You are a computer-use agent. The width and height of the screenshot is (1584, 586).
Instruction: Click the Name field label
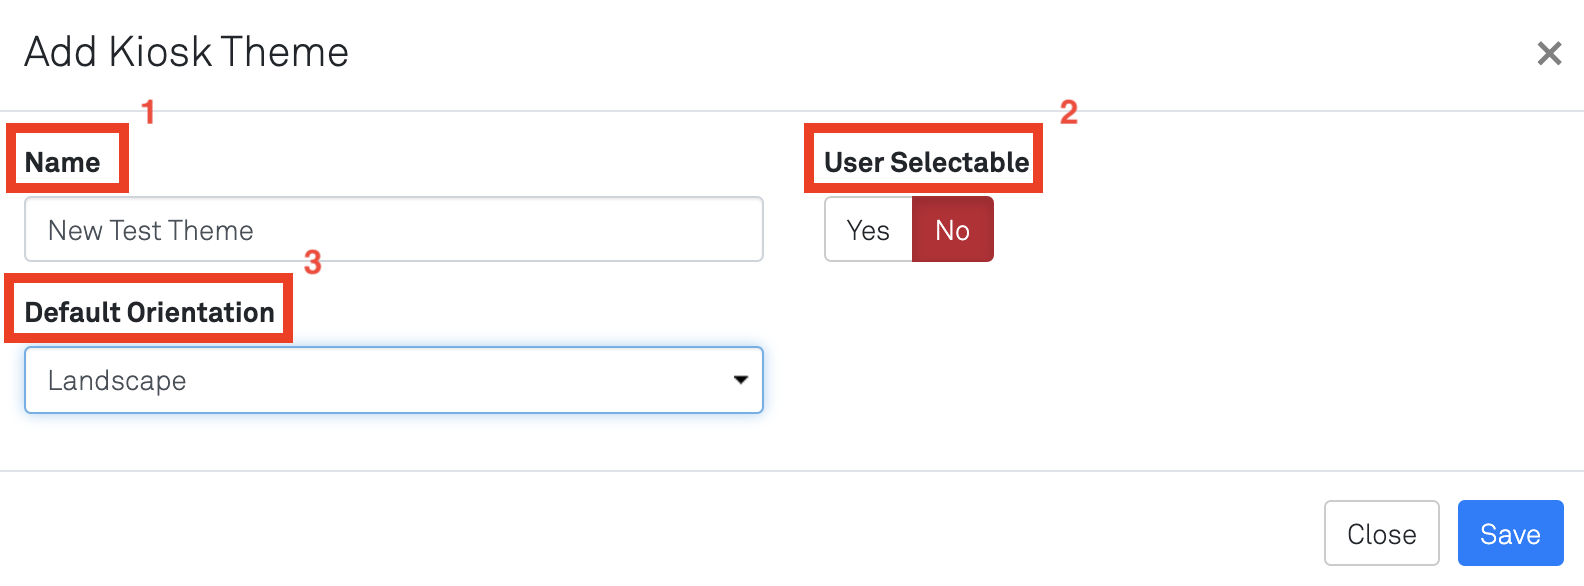point(63,162)
